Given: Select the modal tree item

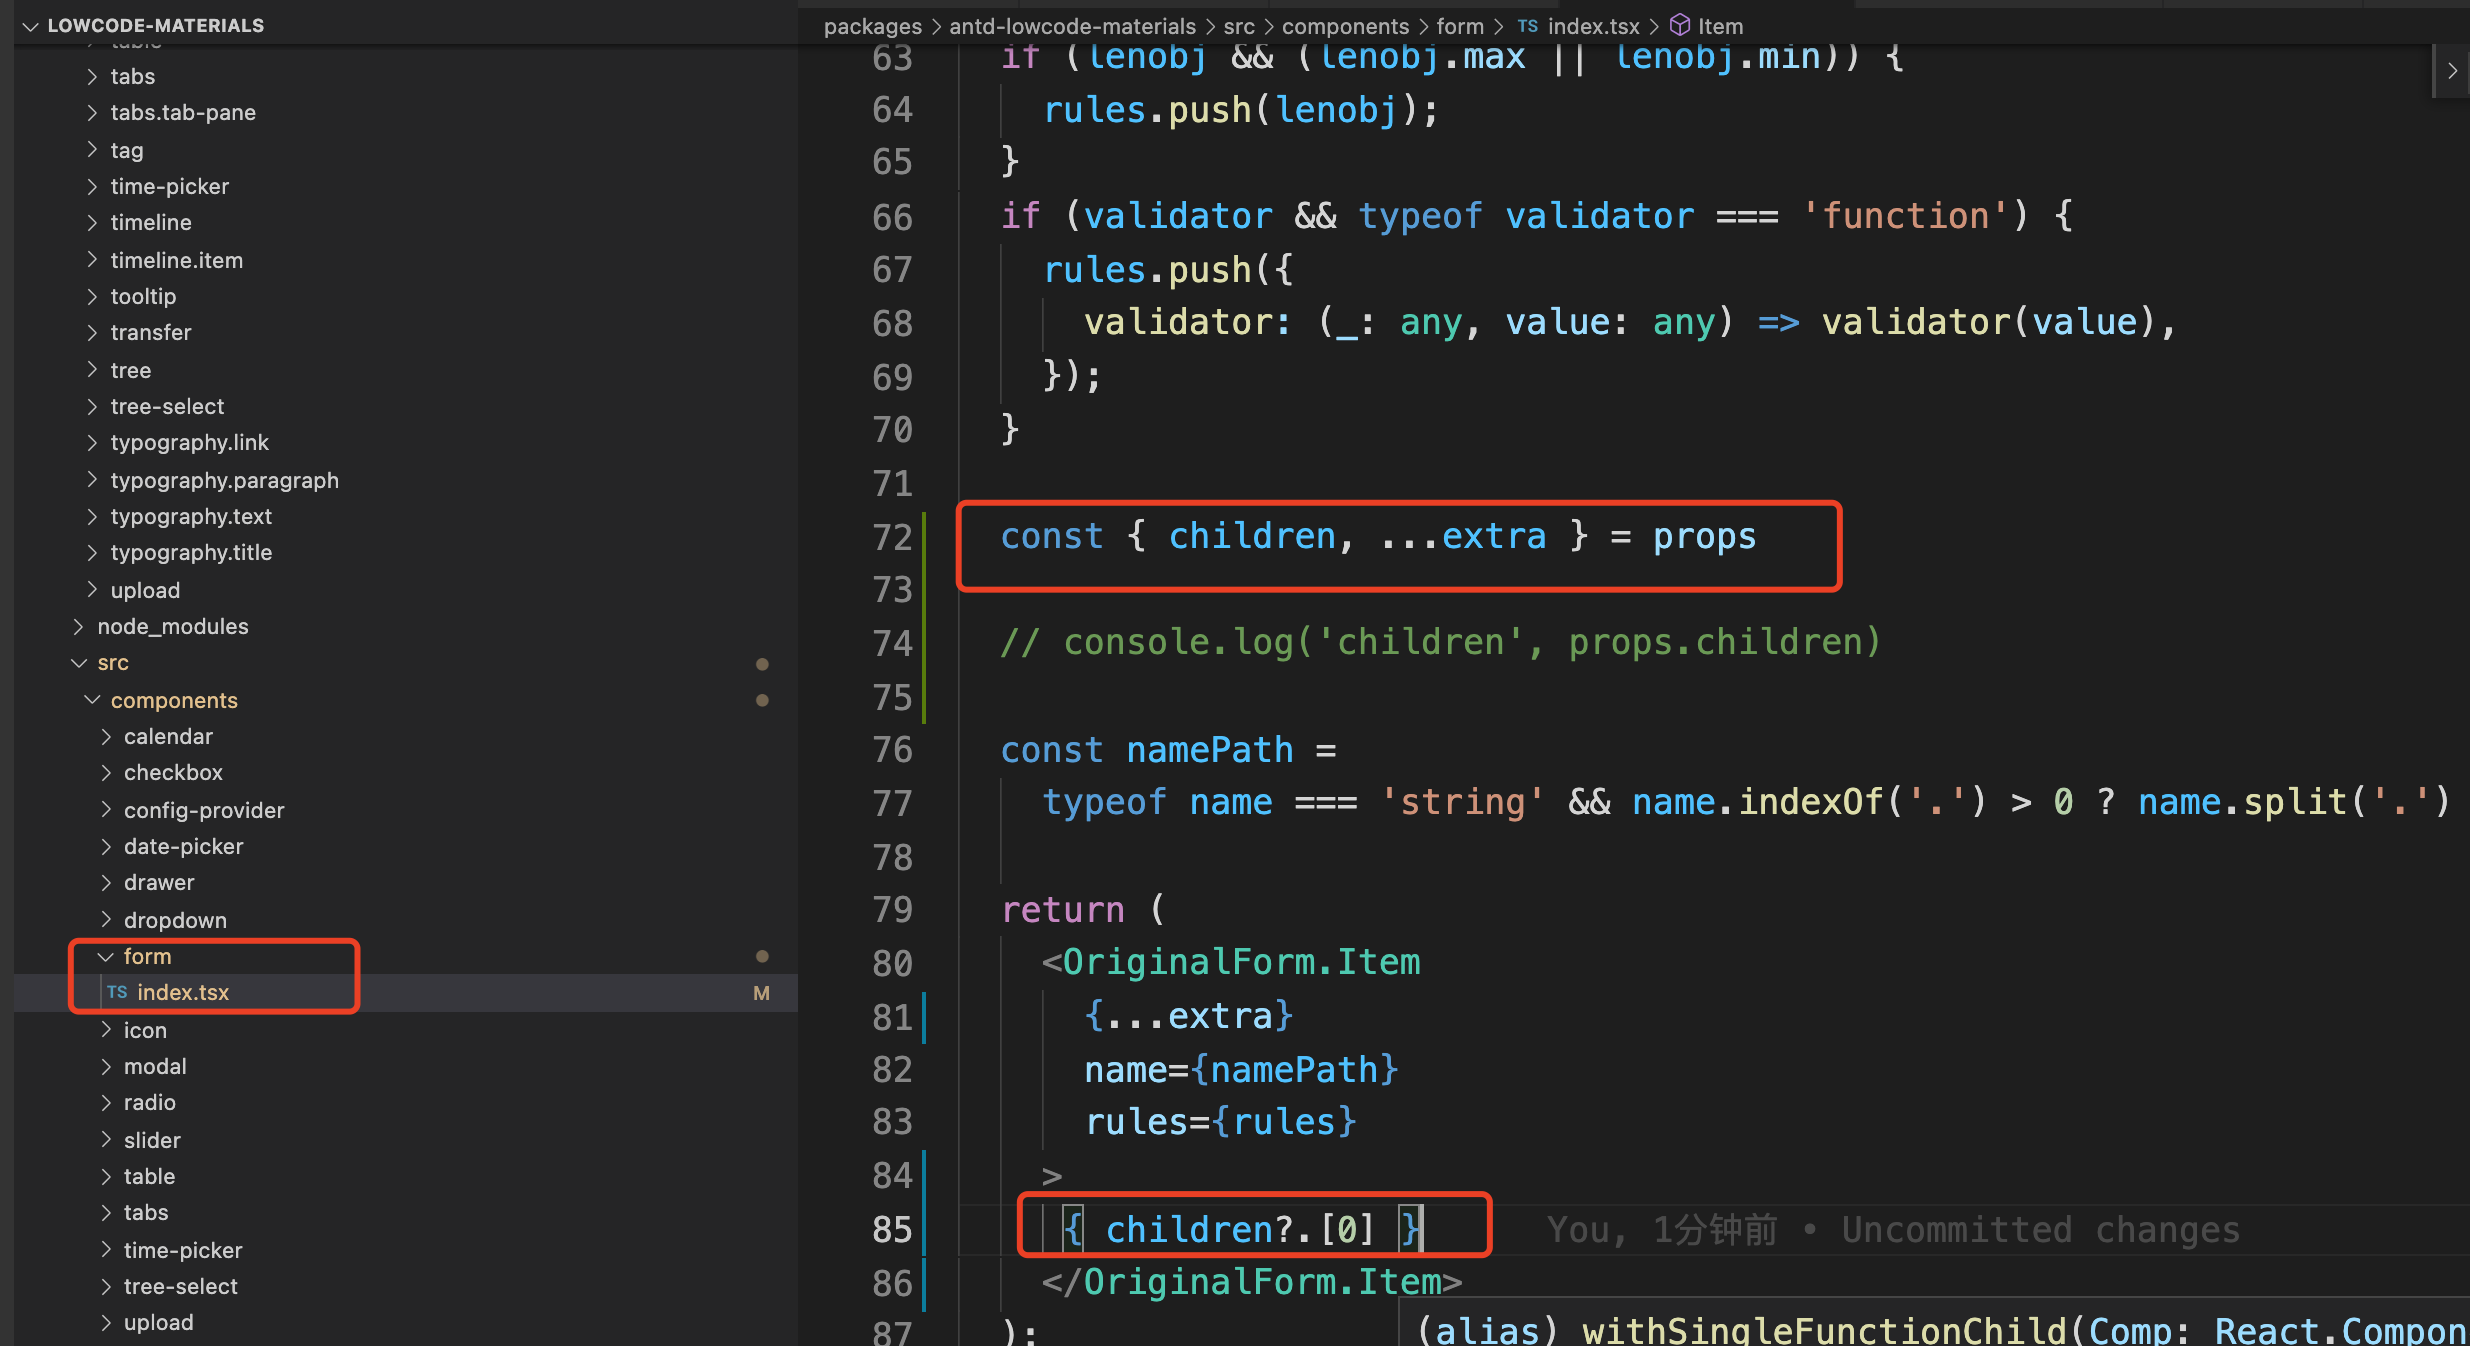Looking at the screenshot, I should point(155,1066).
